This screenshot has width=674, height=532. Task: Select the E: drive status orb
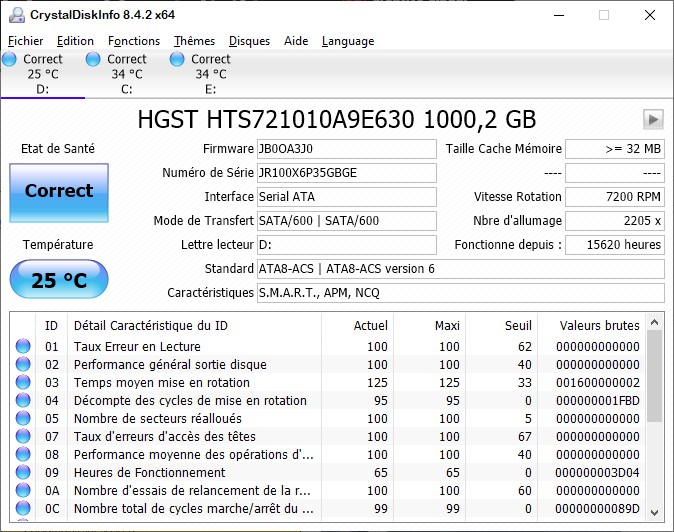pos(178,60)
